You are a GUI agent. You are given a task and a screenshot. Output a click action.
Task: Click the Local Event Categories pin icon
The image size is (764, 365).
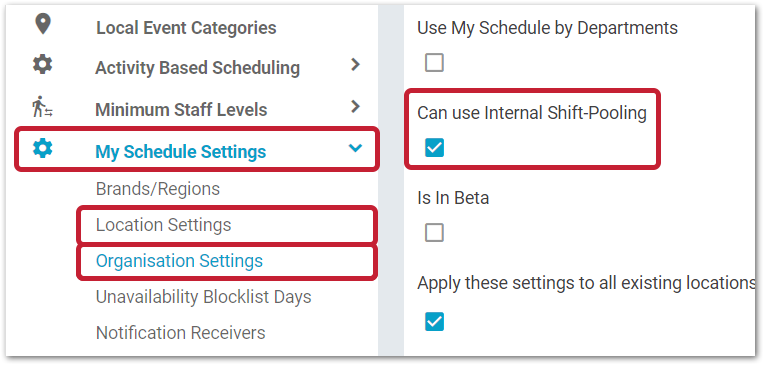(43, 24)
